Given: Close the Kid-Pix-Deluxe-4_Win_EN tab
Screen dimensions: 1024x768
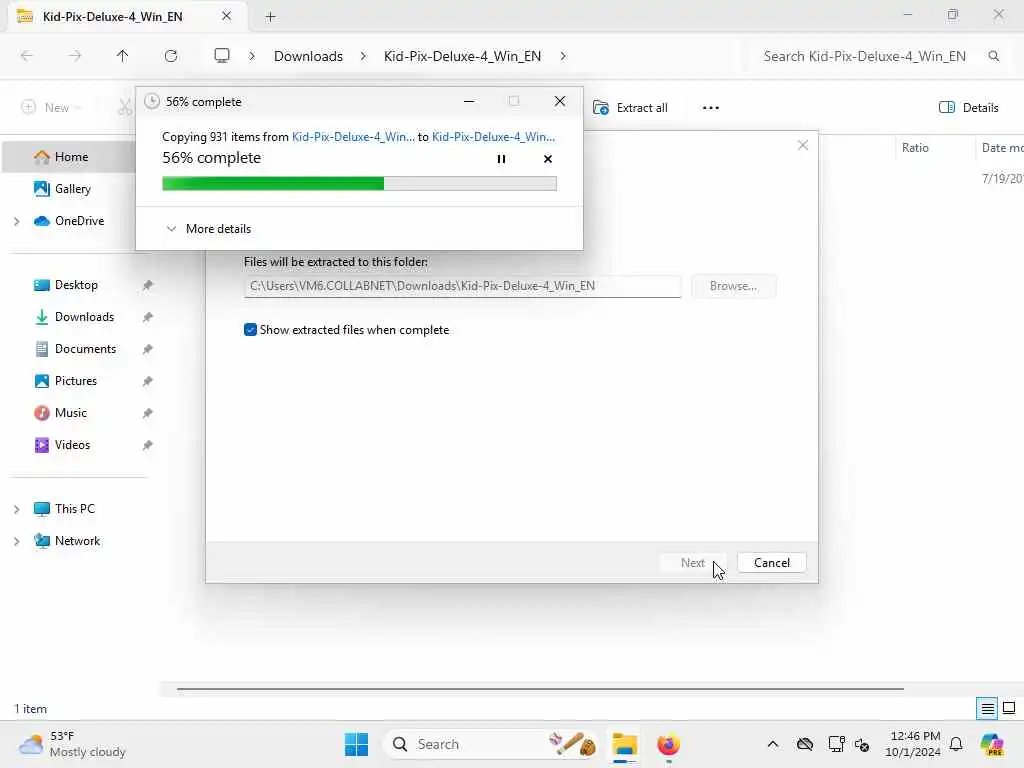Looking at the screenshot, I should coord(227,16).
